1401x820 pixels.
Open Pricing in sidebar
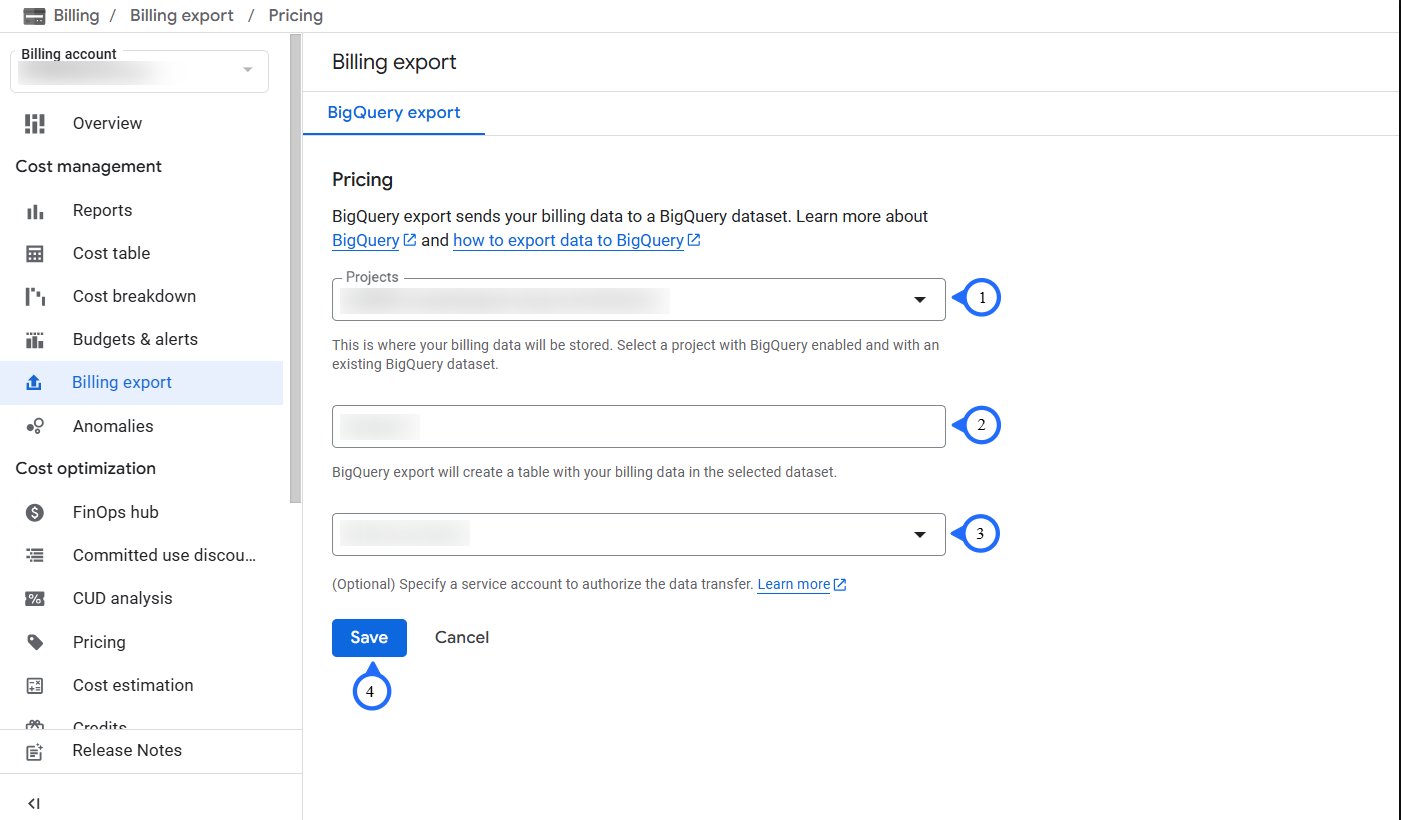point(99,643)
